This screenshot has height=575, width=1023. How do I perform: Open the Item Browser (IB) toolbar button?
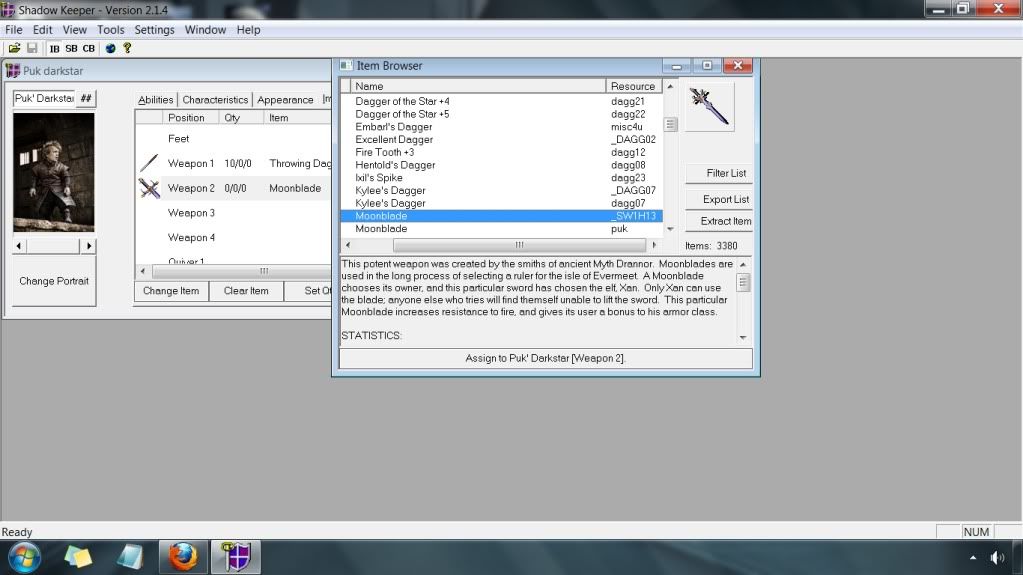click(54, 48)
